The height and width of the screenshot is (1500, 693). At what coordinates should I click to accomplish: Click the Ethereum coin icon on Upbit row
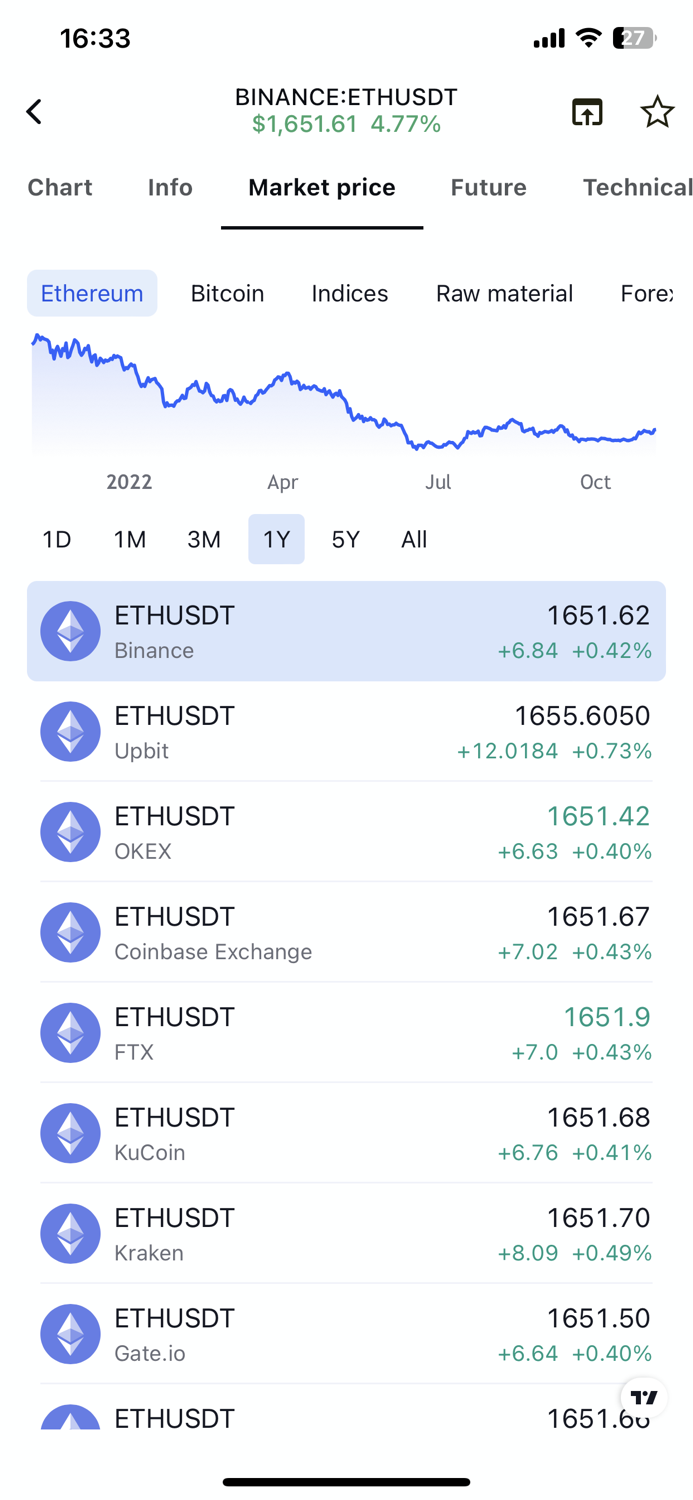pyautogui.click(x=70, y=731)
